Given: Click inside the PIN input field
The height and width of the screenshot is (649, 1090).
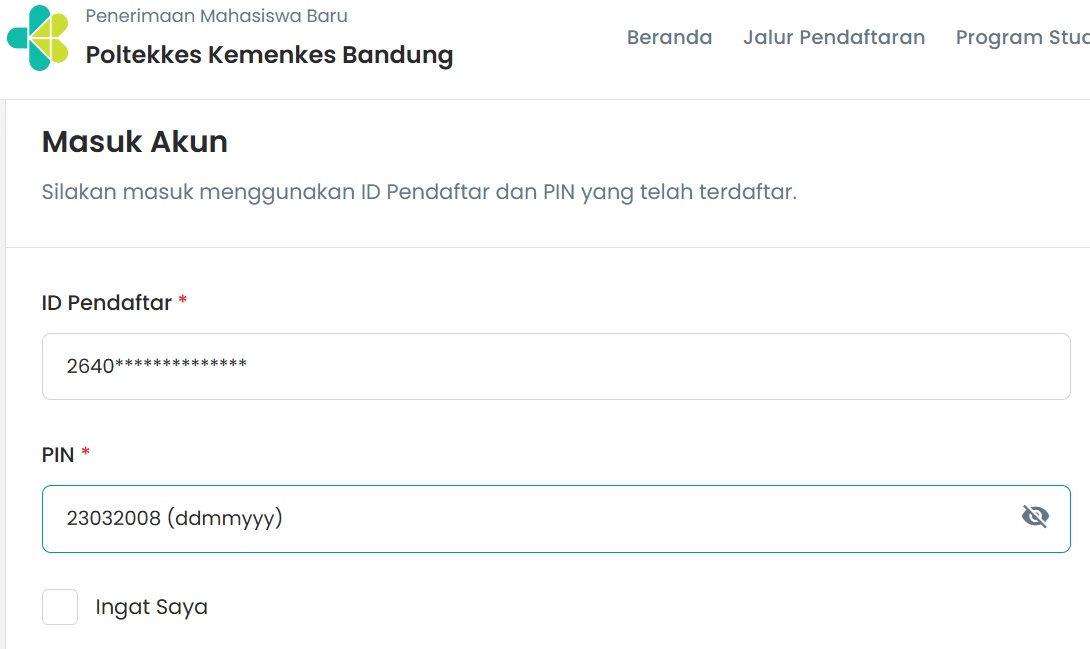Looking at the screenshot, I should click(x=556, y=519).
